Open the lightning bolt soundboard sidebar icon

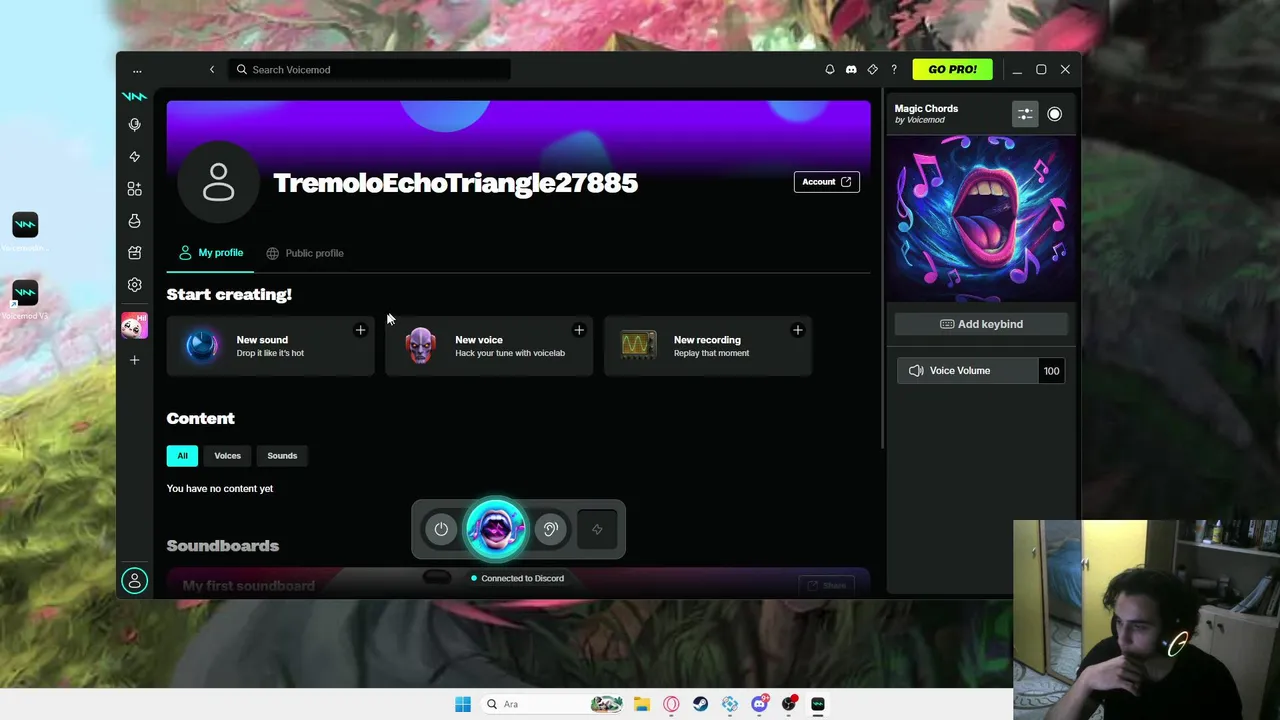tap(135, 156)
